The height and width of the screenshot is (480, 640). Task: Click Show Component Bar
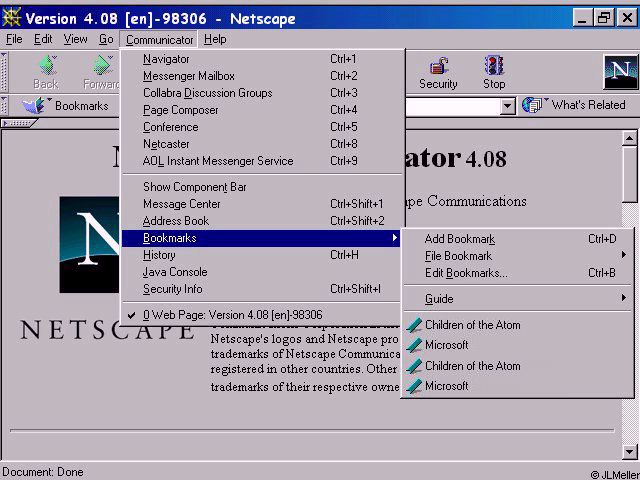(x=261, y=187)
